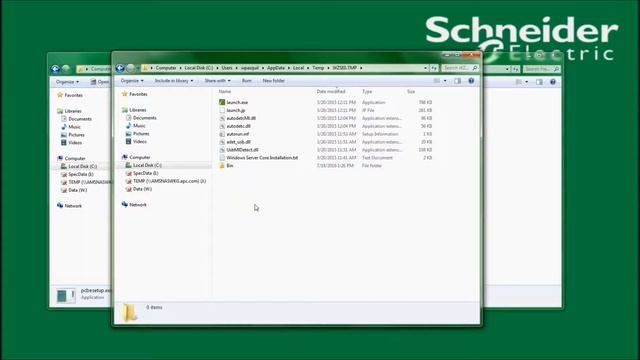Open the view options arrow in the rear window
The image size is (640, 360).
[x=527, y=82]
